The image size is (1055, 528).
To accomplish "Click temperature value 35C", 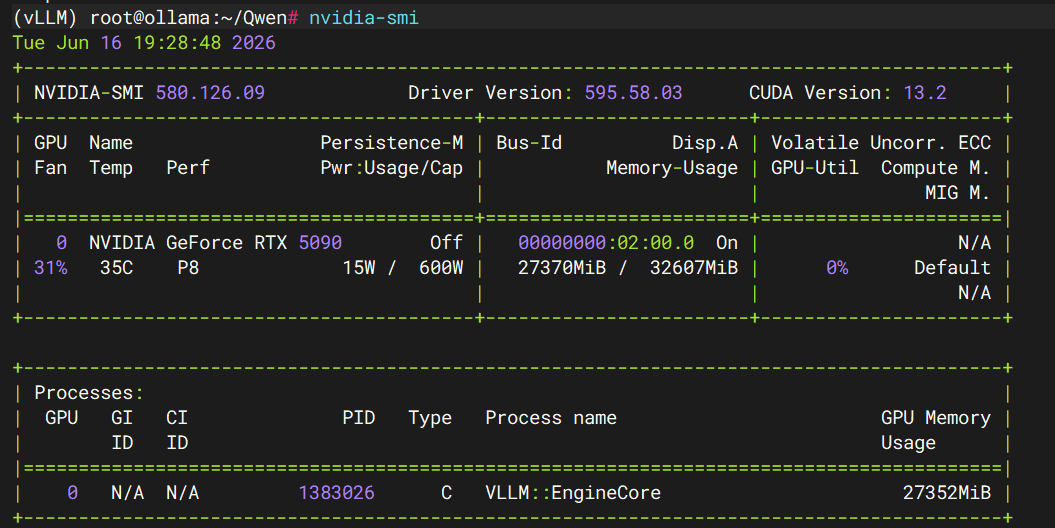I will coord(116,268).
